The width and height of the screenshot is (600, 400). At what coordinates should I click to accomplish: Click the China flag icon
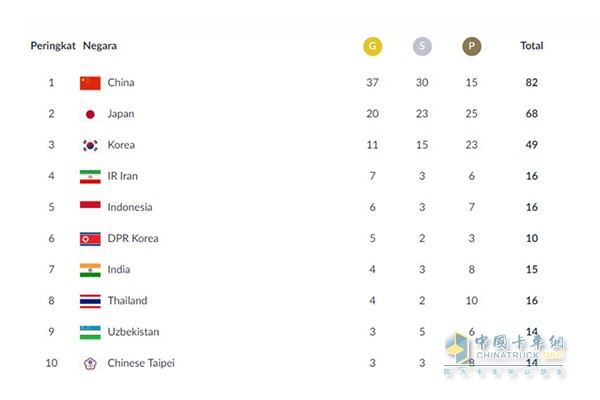click(x=90, y=83)
